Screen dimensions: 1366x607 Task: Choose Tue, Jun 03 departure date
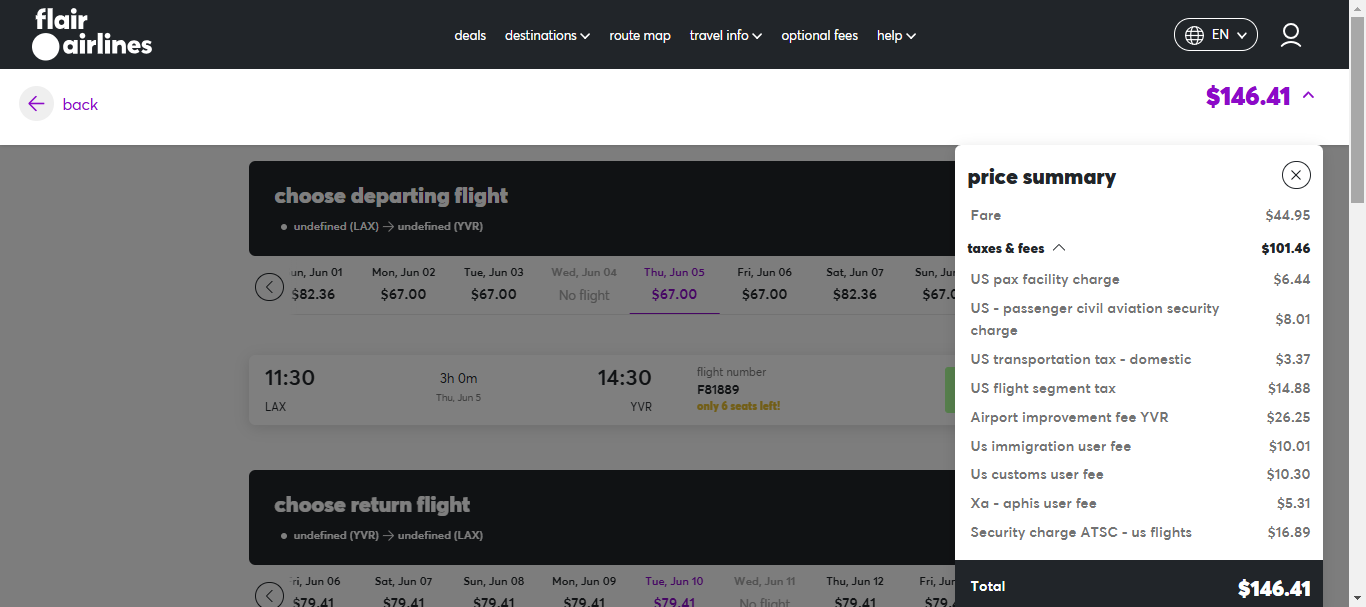pyautogui.click(x=493, y=284)
